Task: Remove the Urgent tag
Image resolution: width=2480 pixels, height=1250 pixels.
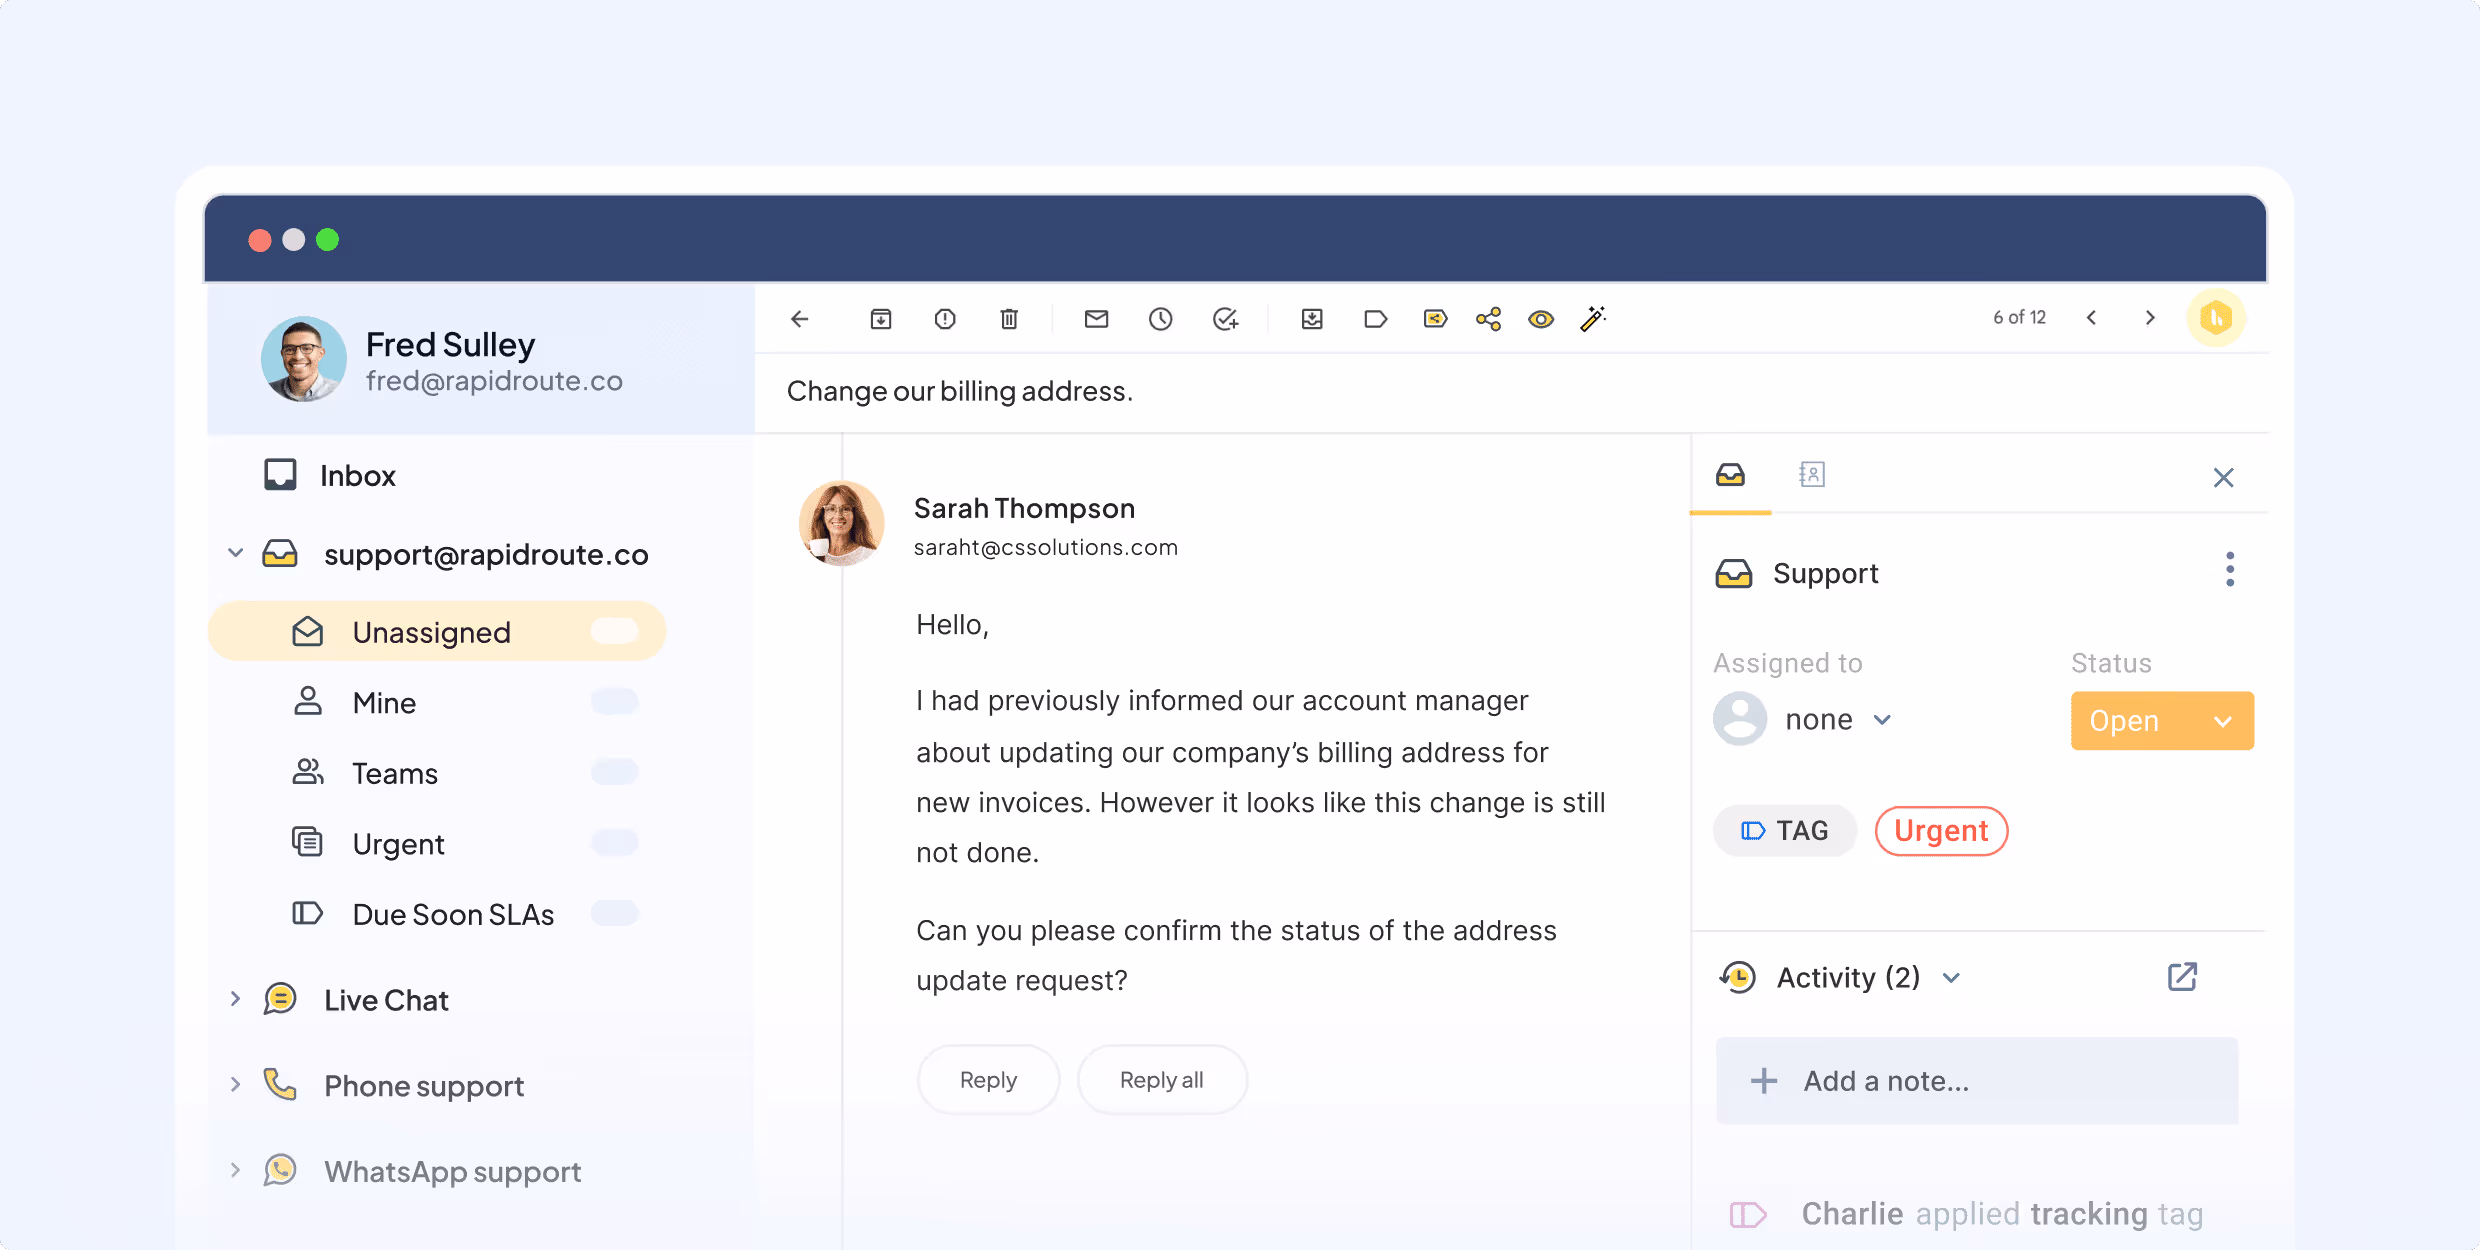Action: point(1940,831)
